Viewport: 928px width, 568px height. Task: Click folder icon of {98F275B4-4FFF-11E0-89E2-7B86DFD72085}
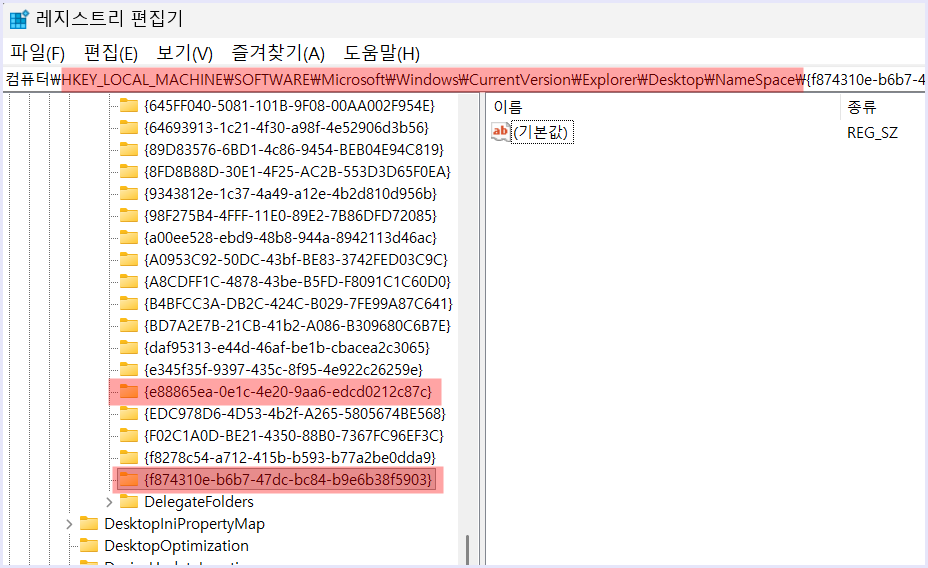tap(128, 215)
